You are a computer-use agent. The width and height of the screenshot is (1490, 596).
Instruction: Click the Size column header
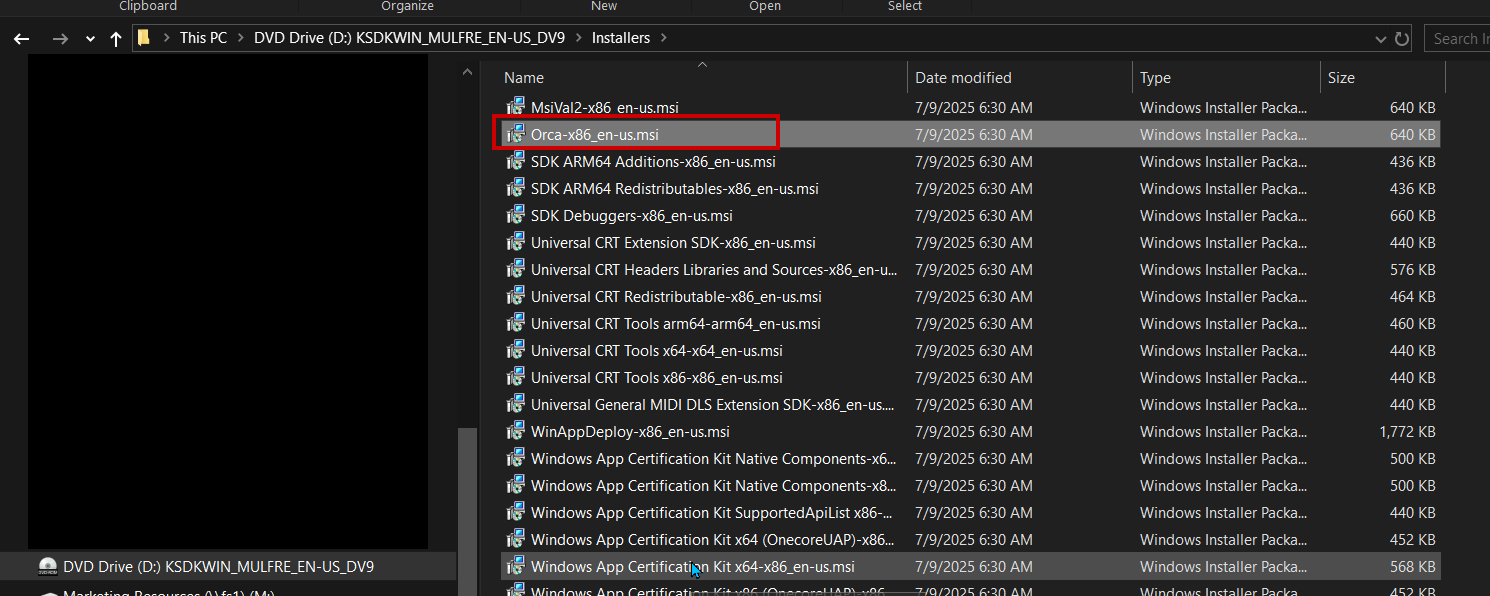click(x=1341, y=78)
